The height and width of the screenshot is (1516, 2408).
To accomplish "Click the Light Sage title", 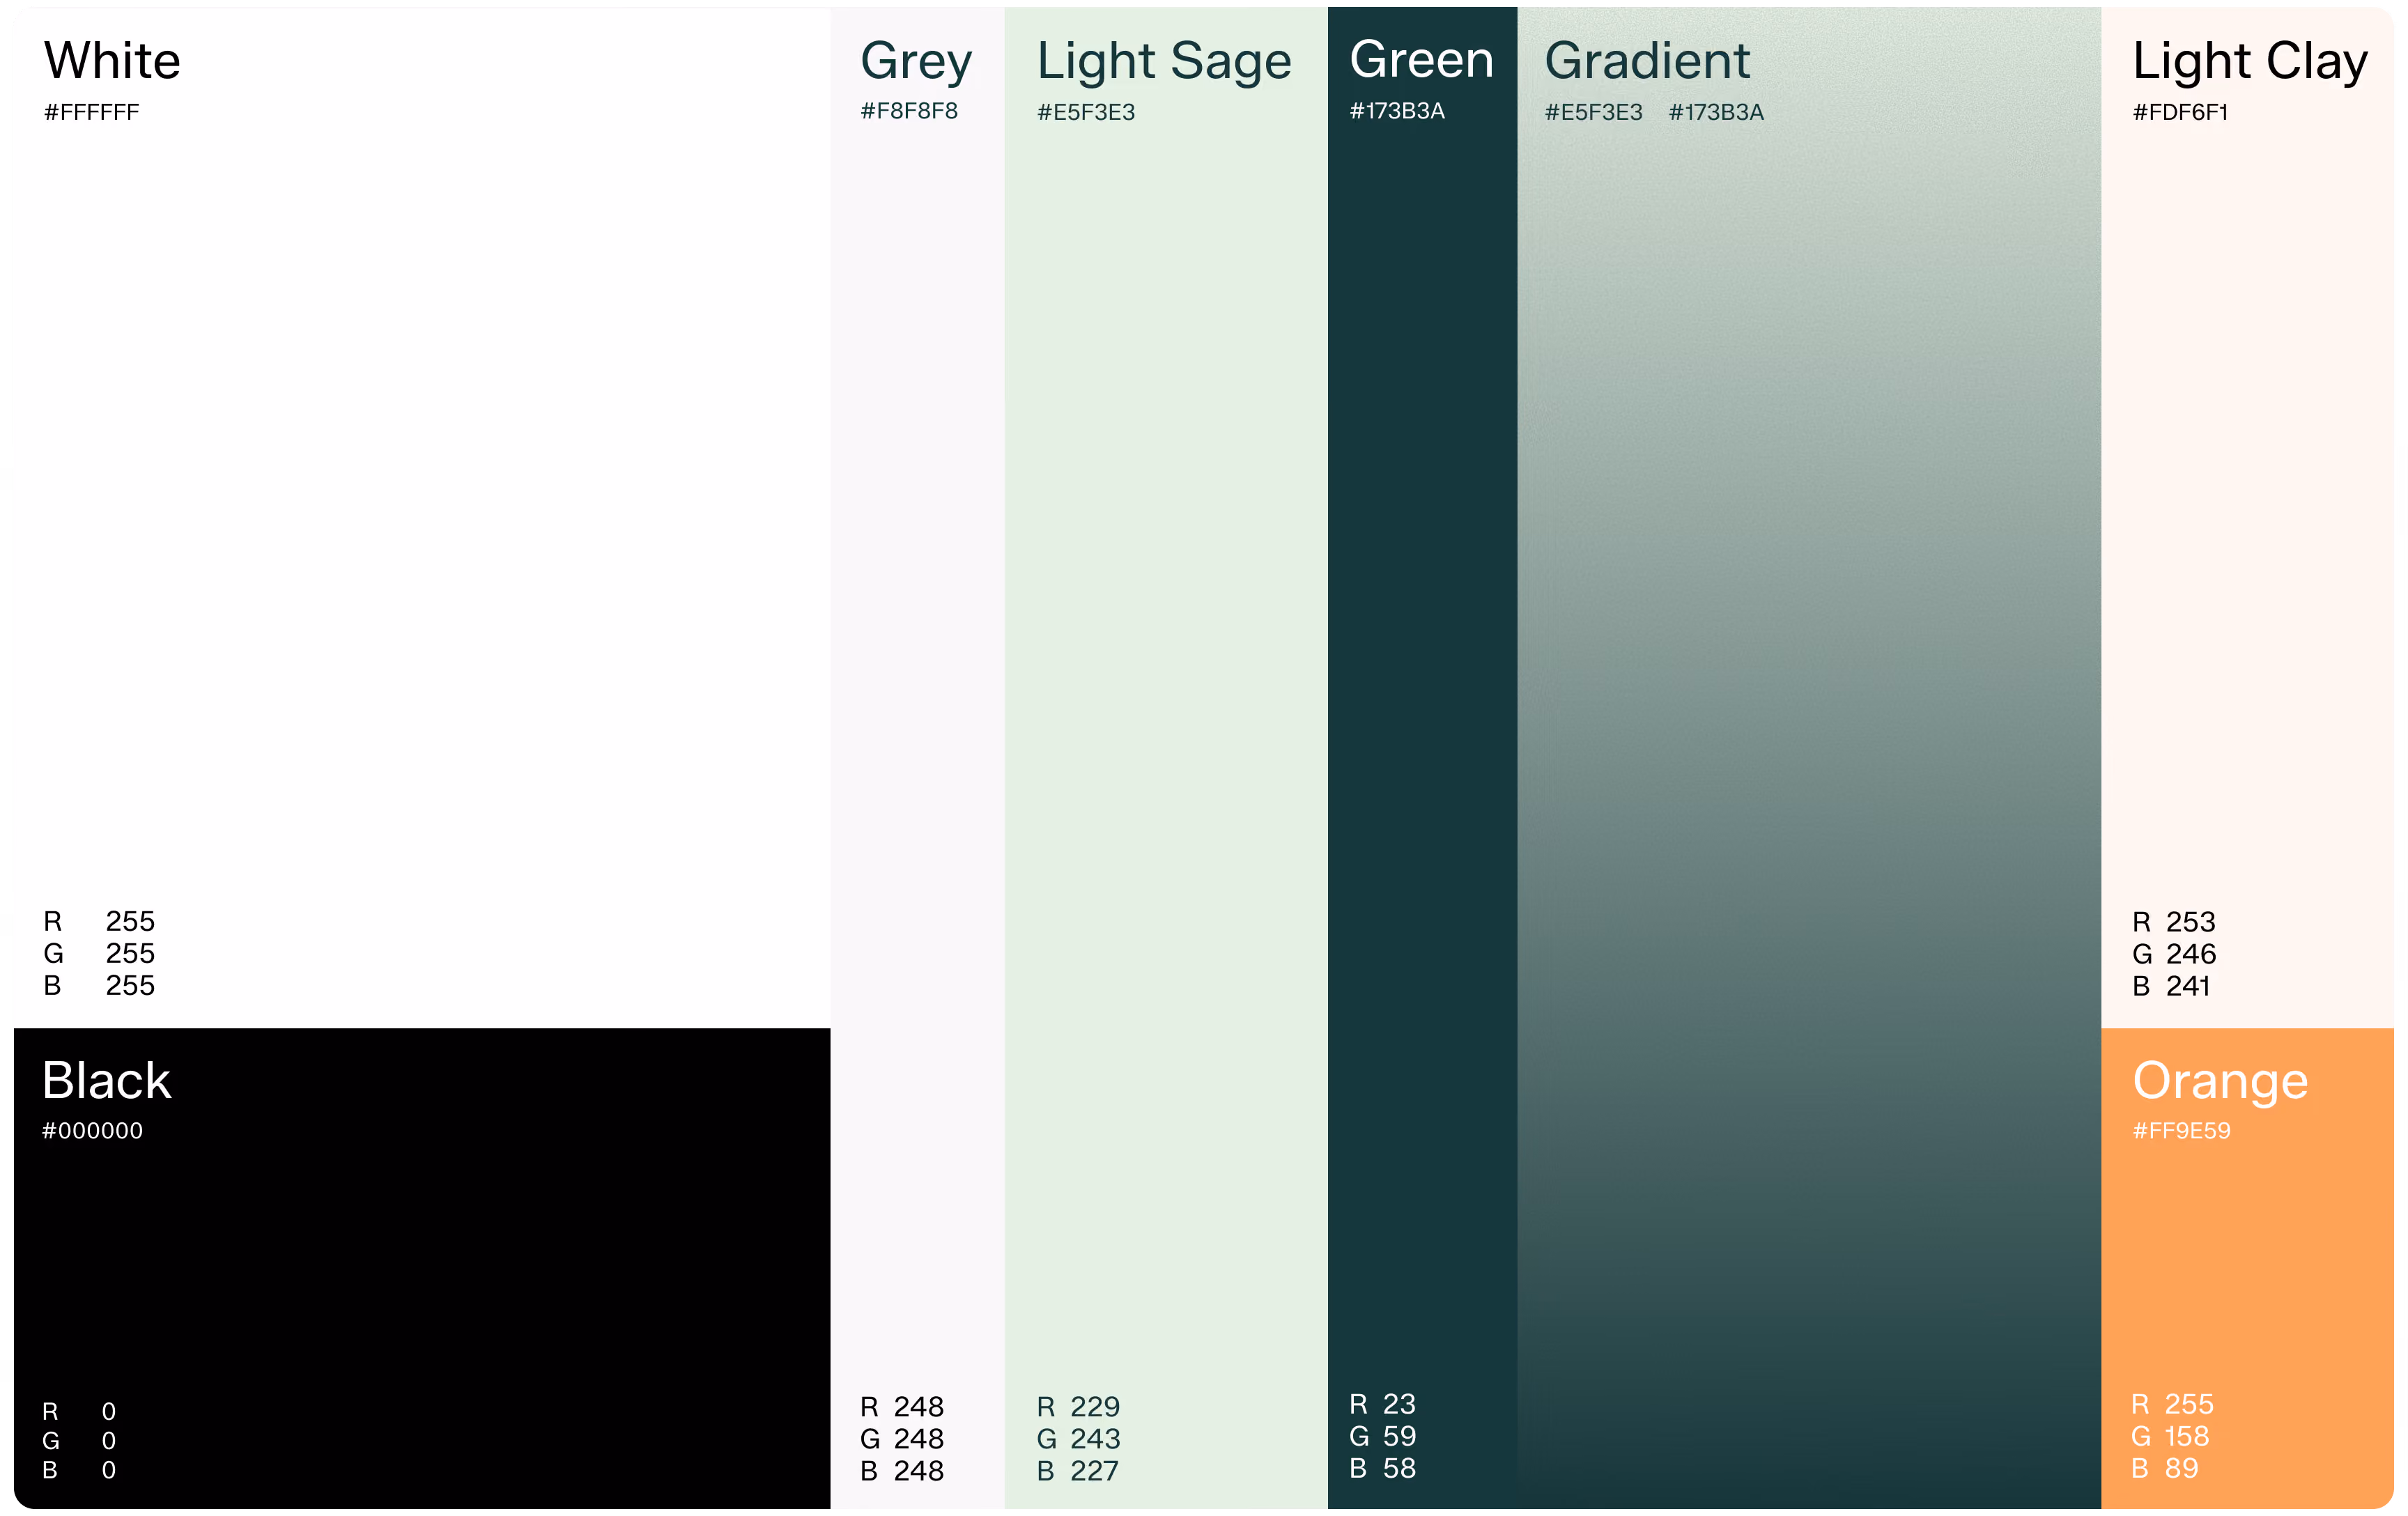I will click(x=1164, y=63).
